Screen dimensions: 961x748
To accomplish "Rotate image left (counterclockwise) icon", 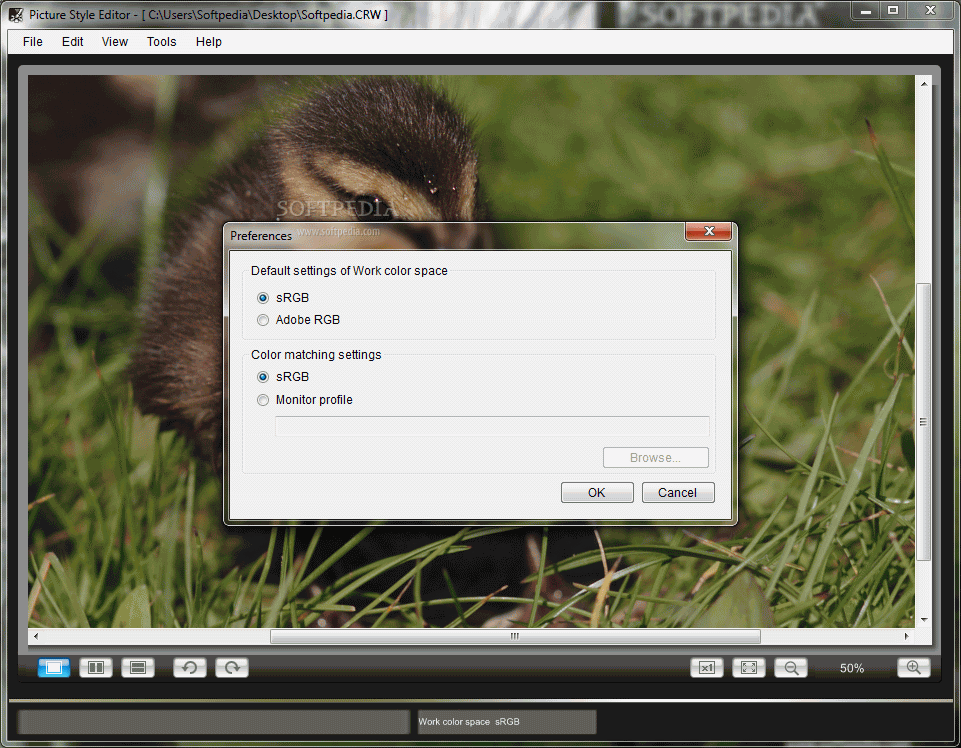I will (x=190, y=667).
